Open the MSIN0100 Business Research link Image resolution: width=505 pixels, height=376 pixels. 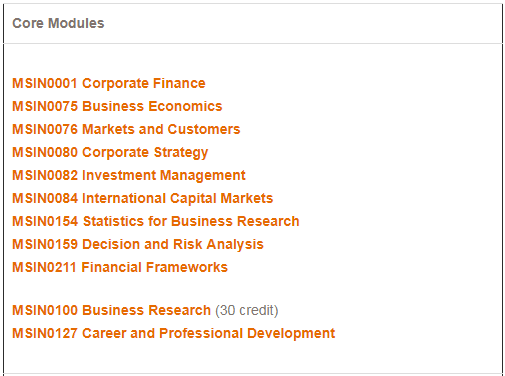[111, 310]
